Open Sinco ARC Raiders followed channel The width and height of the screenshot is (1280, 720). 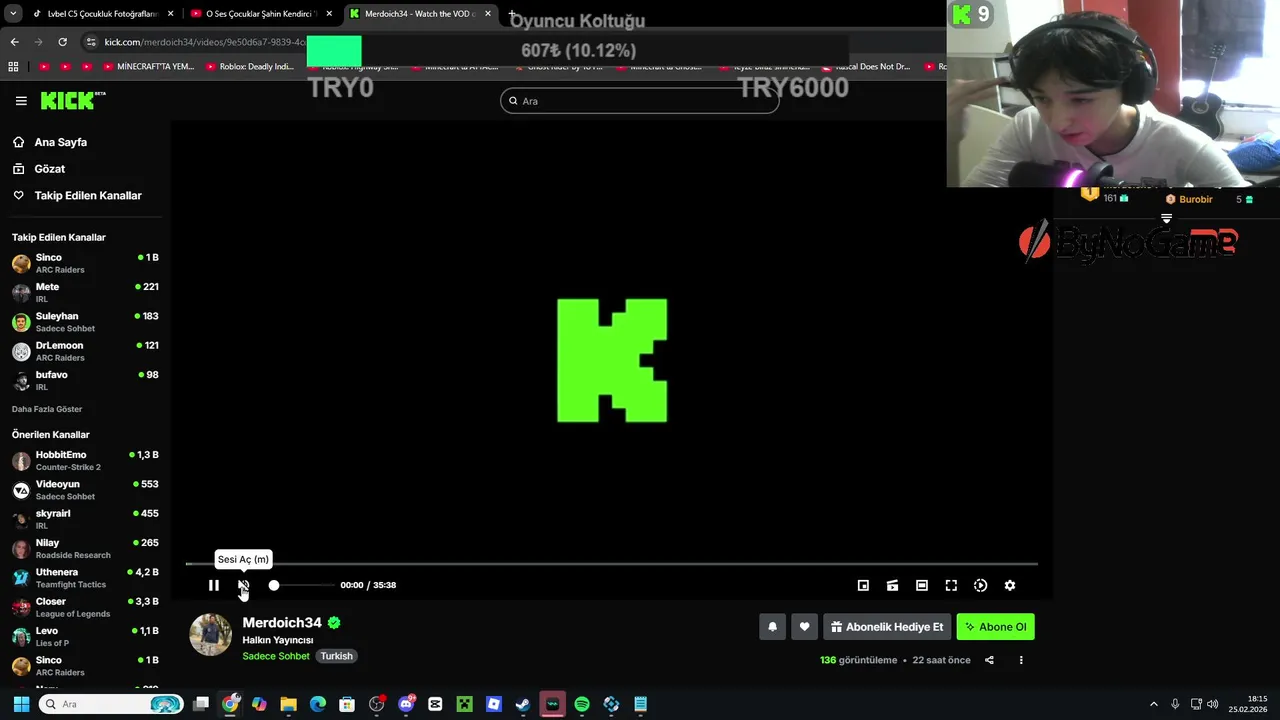(x=85, y=263)
